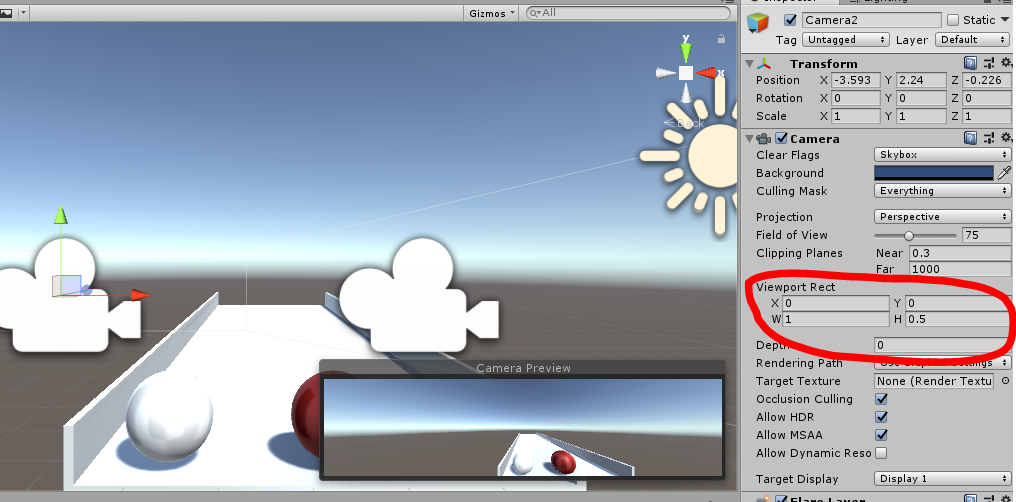
Task: Click the Camera2 name field
Action: (x=872, y=20)
